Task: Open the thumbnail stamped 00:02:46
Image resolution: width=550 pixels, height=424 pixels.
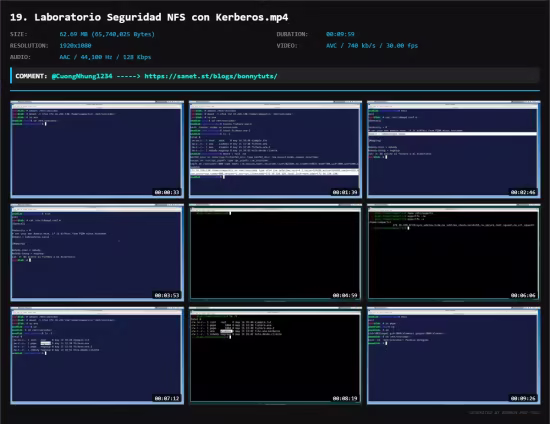Action: point(454,149)
